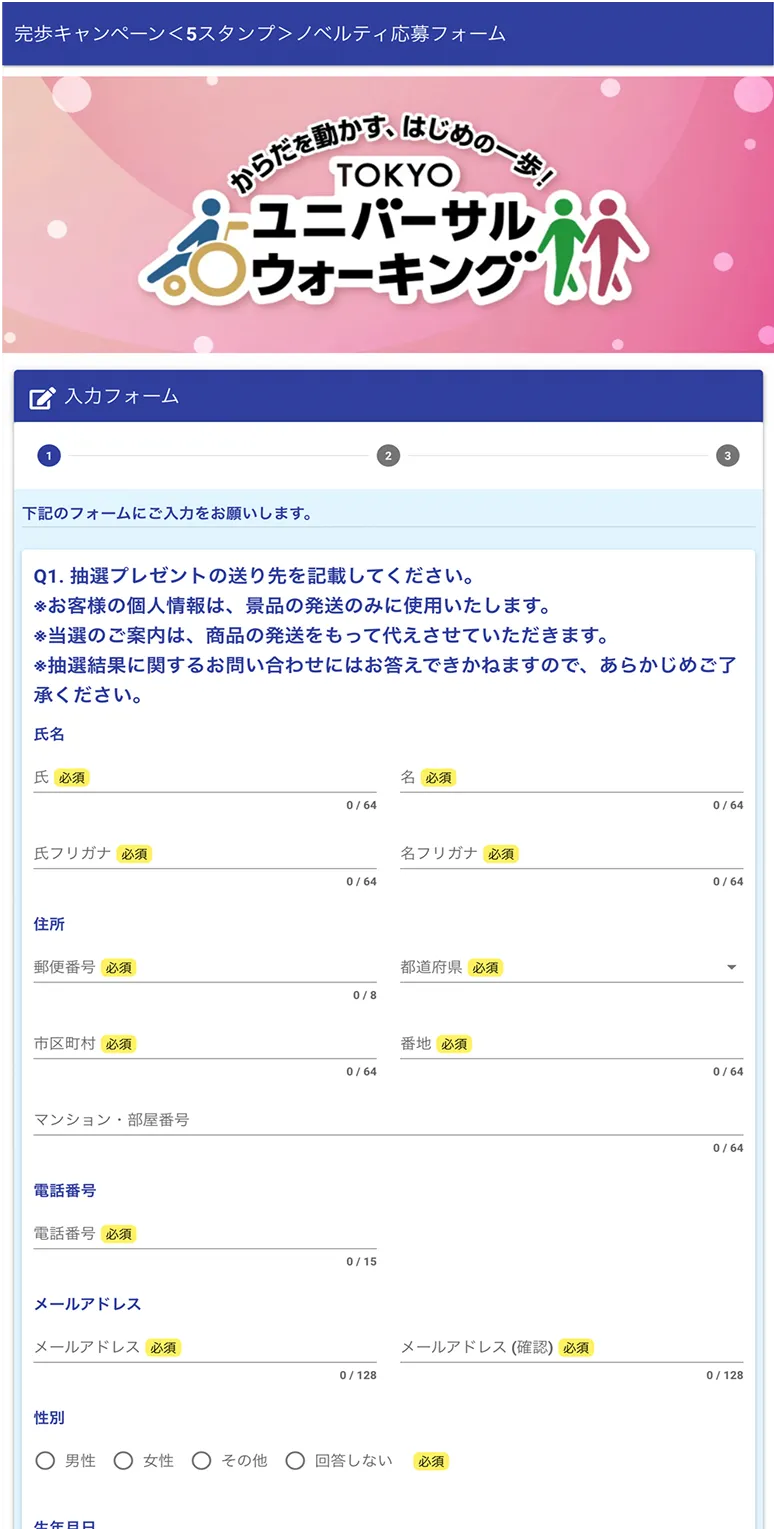Click the マンション・部屋番号 field
This screenshot has width=774, height=1529.
[x=387, y=1120]
